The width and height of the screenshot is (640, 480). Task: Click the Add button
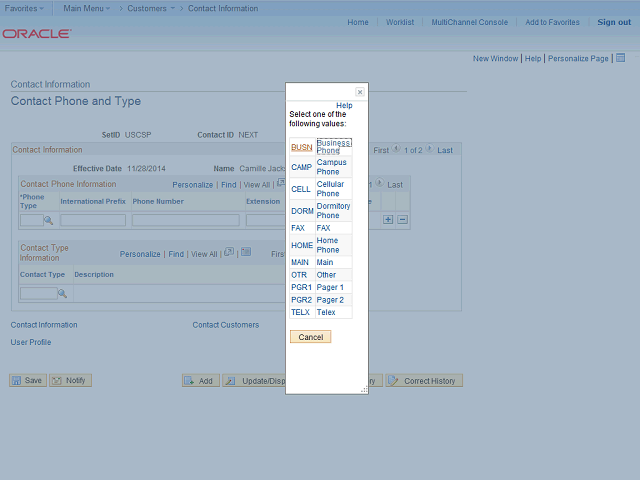201,381
